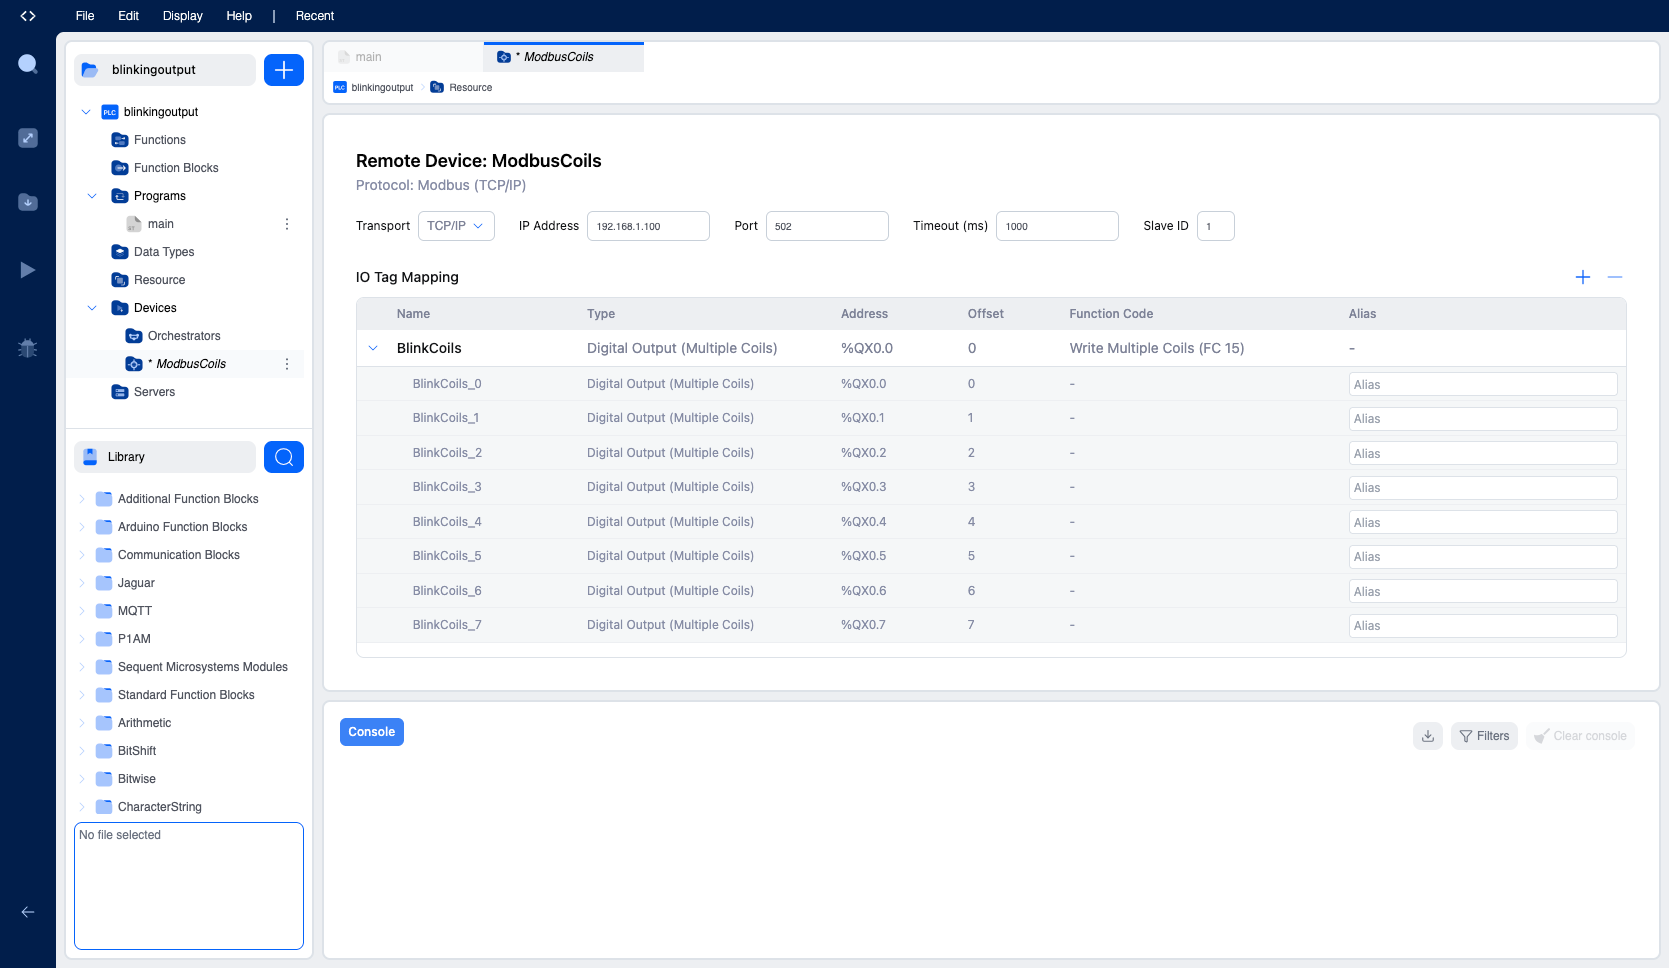The image size is (1669, 968).
Task: Click the Servers icon in tree
Action: point(120,392)
